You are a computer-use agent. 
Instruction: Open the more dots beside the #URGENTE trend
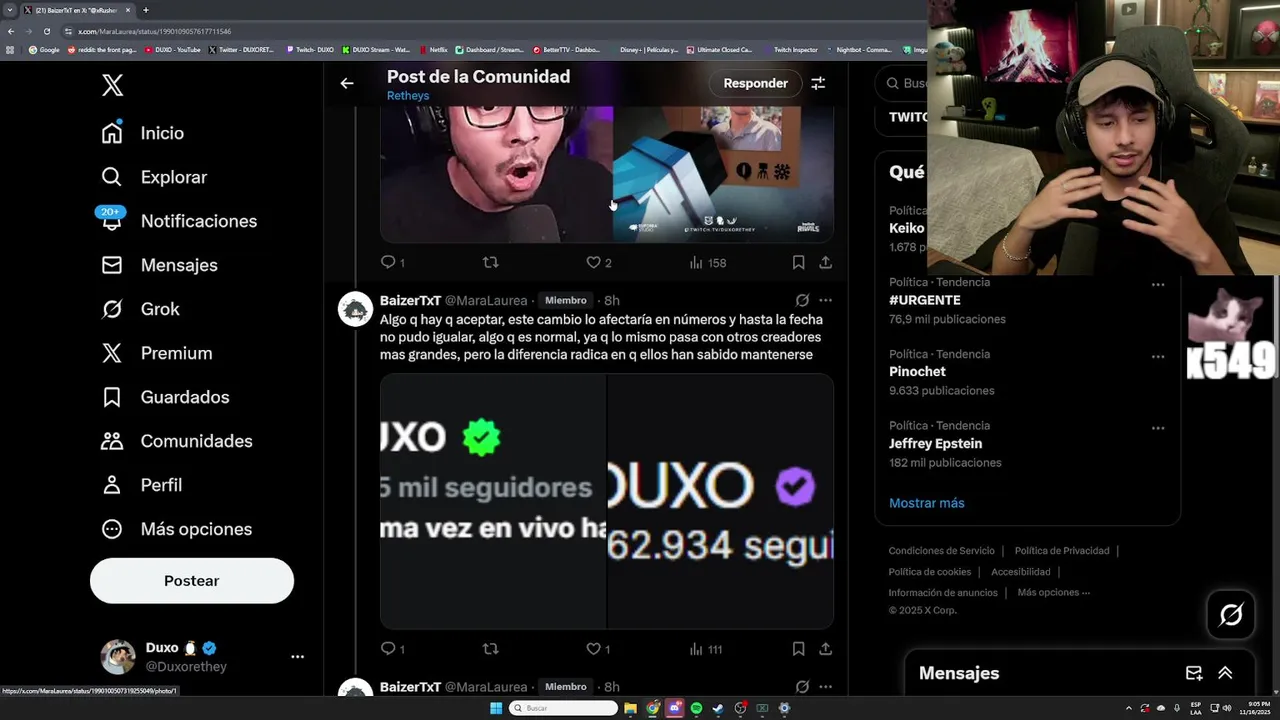pos(1158,285)
